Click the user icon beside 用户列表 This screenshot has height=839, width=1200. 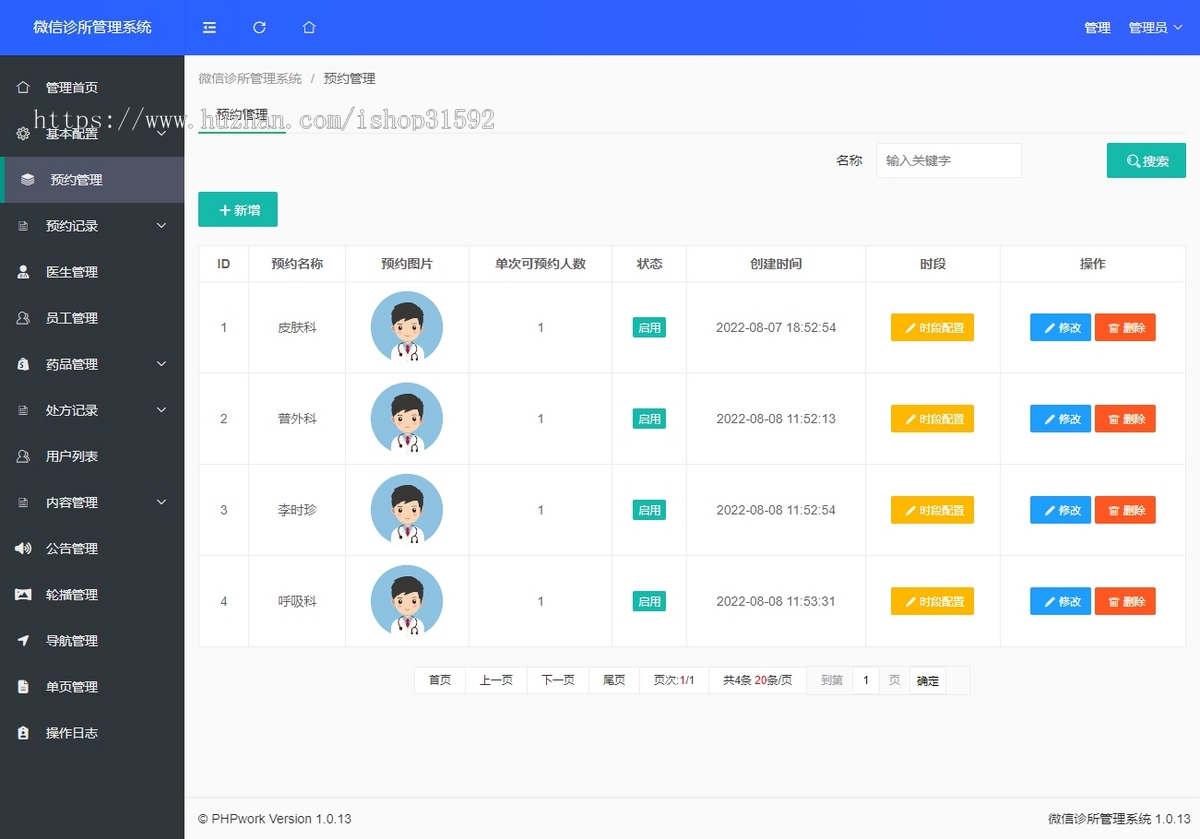click(24, 456)
